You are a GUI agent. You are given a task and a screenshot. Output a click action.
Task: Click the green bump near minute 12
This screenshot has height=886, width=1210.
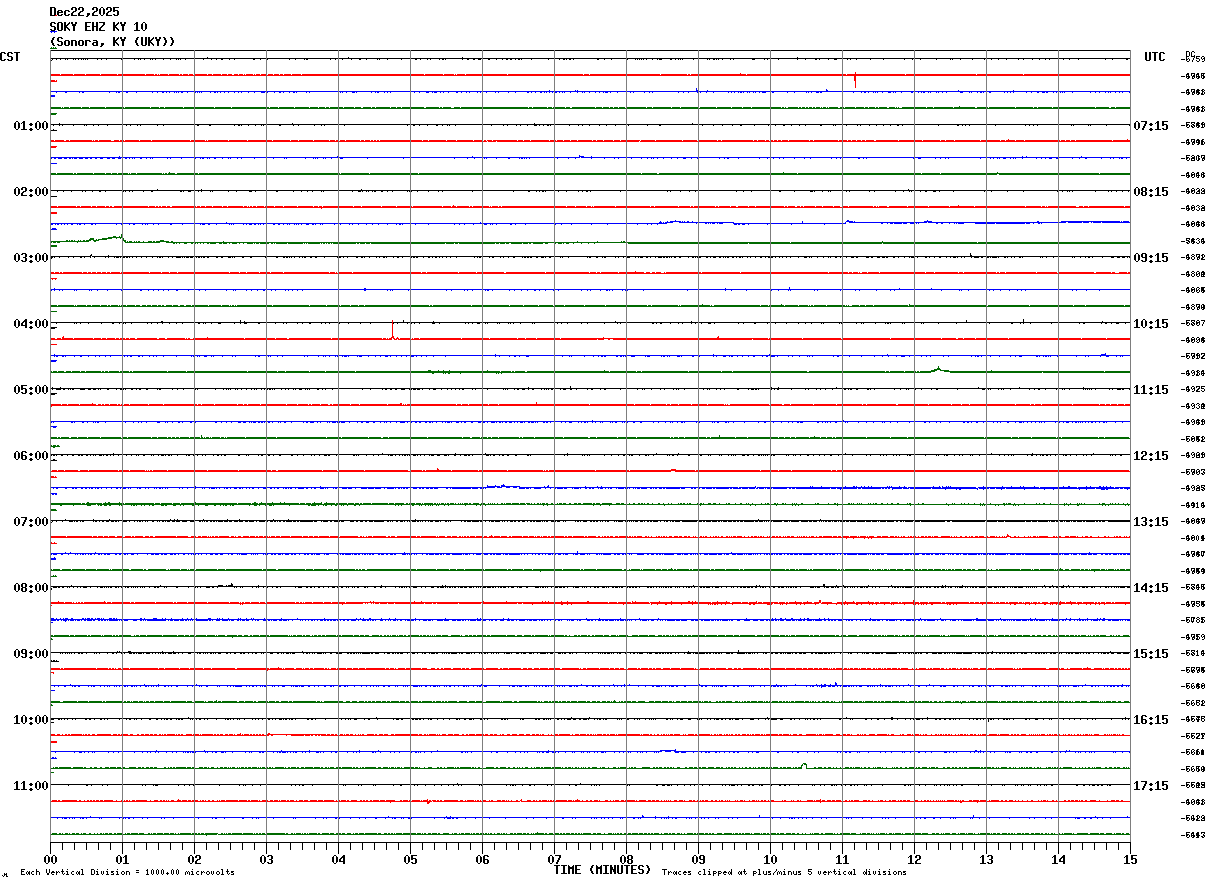point(937,369)
